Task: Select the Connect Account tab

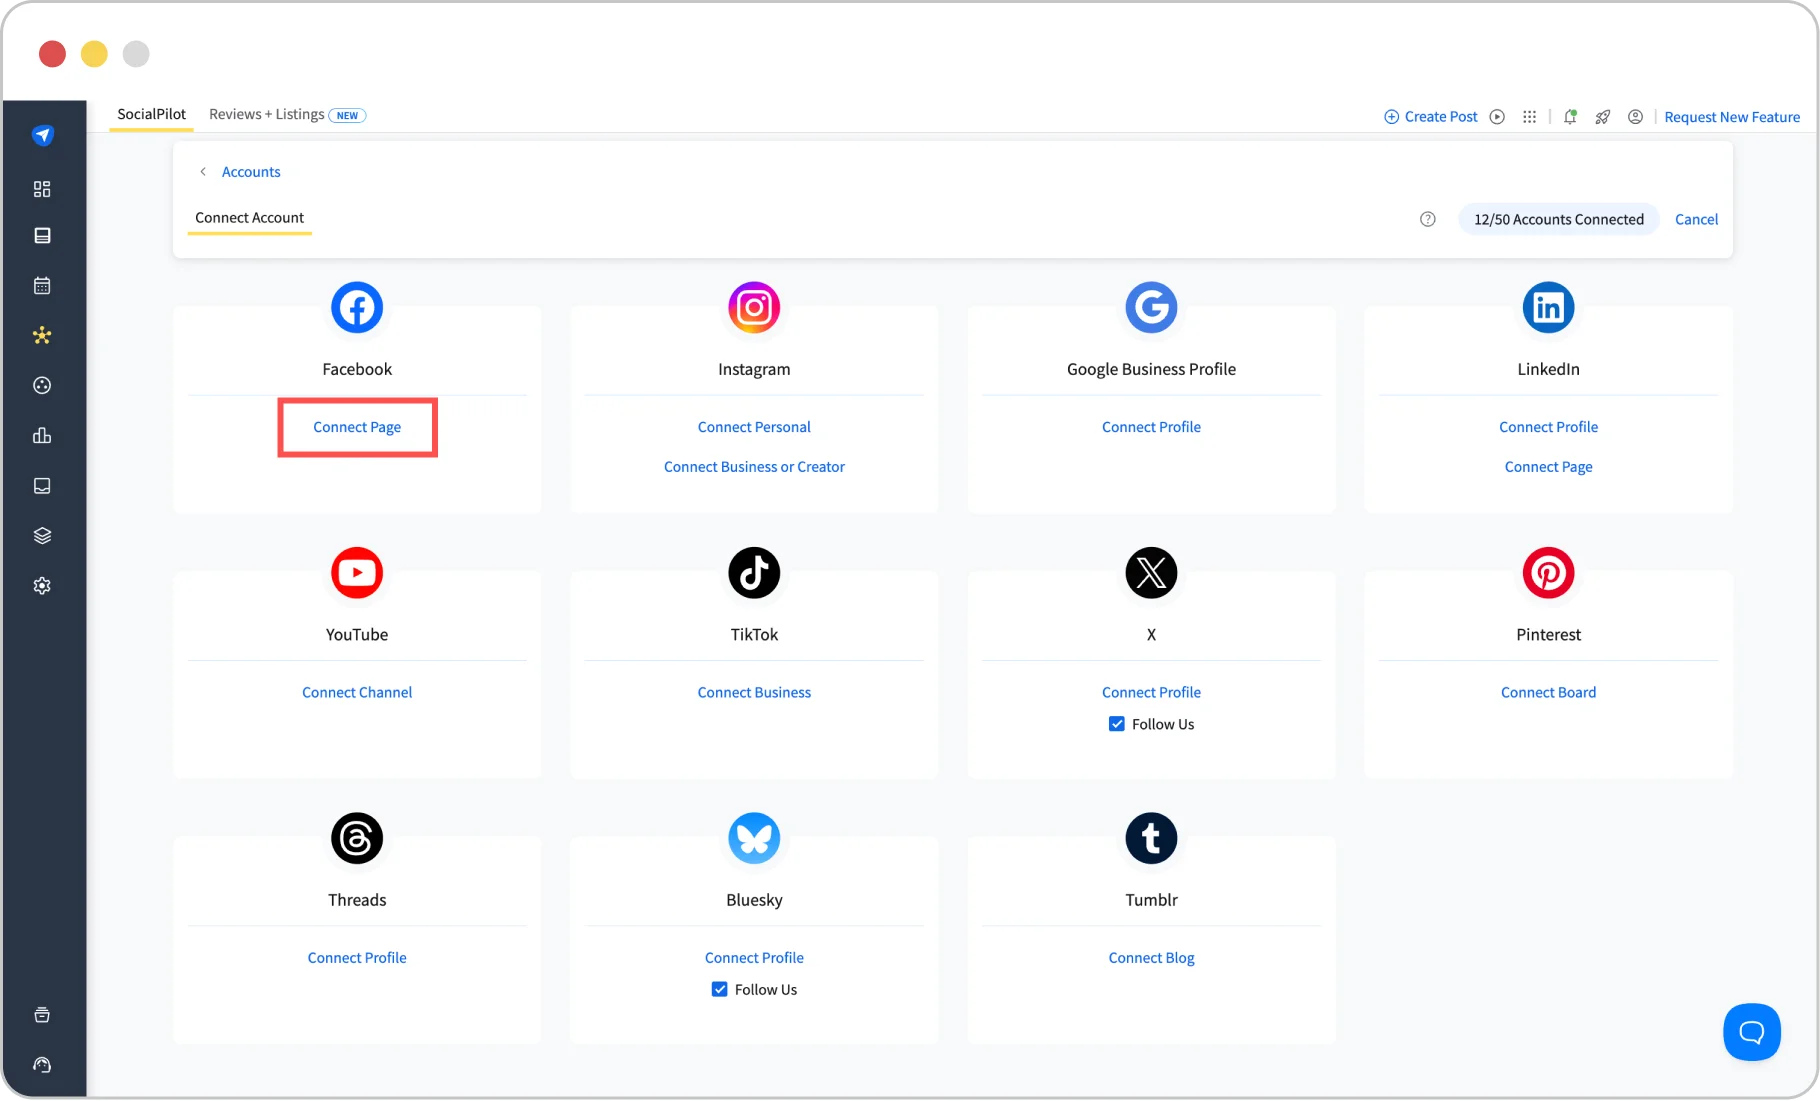Action: tap(249, 217)
